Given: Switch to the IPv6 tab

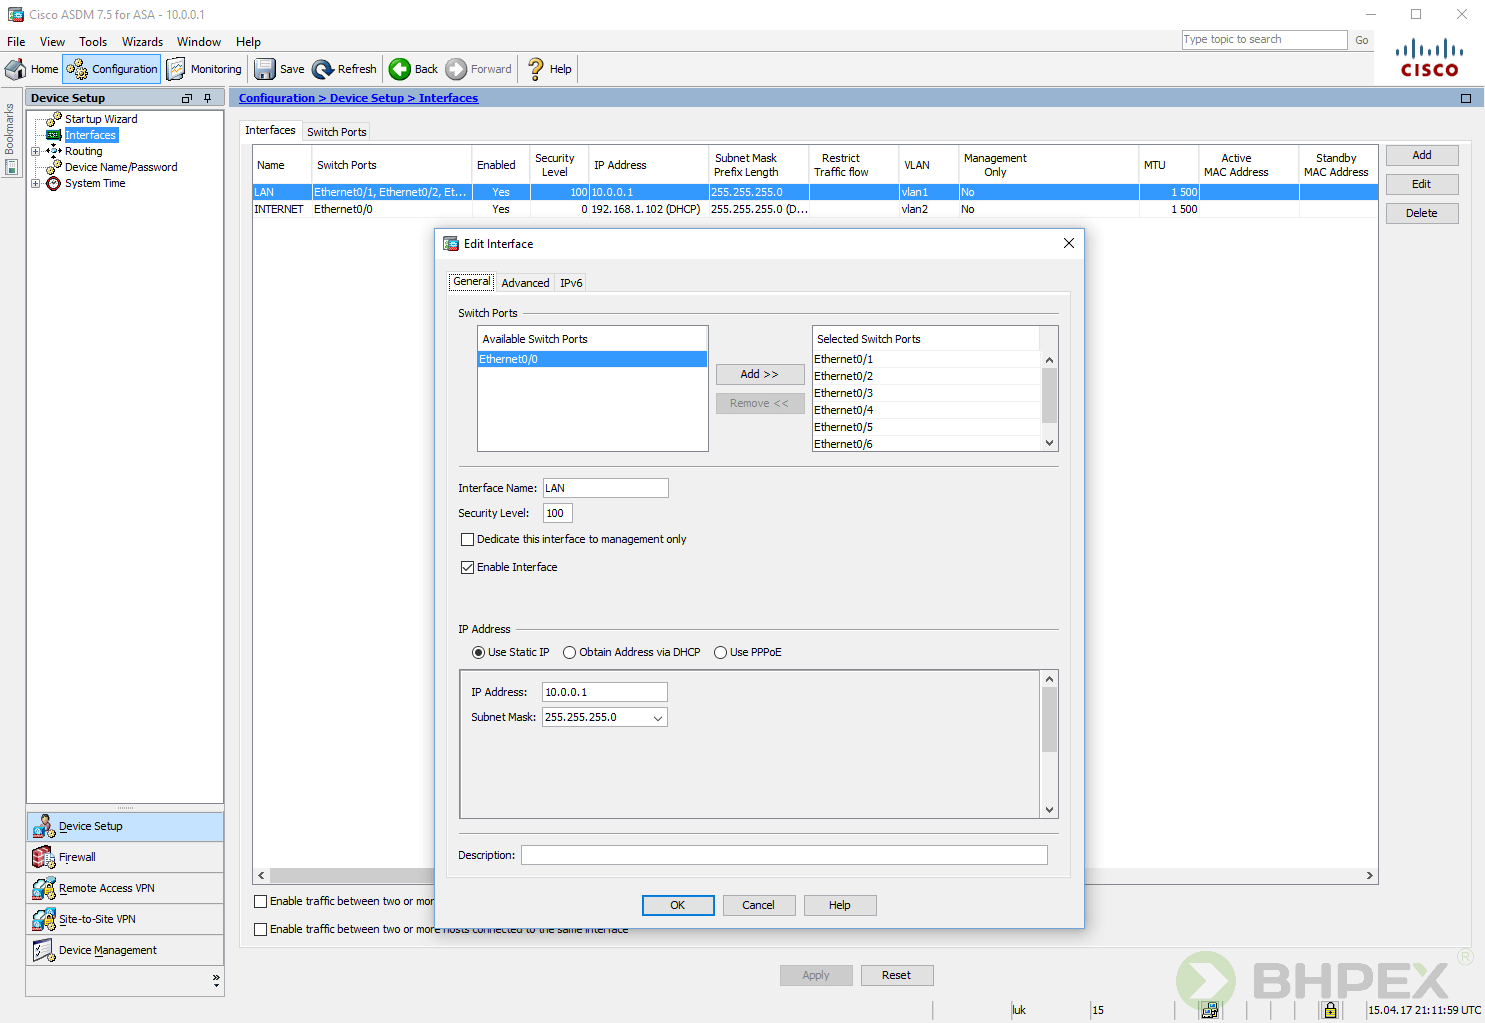Looking at the screenshot, I should [571, 283].
